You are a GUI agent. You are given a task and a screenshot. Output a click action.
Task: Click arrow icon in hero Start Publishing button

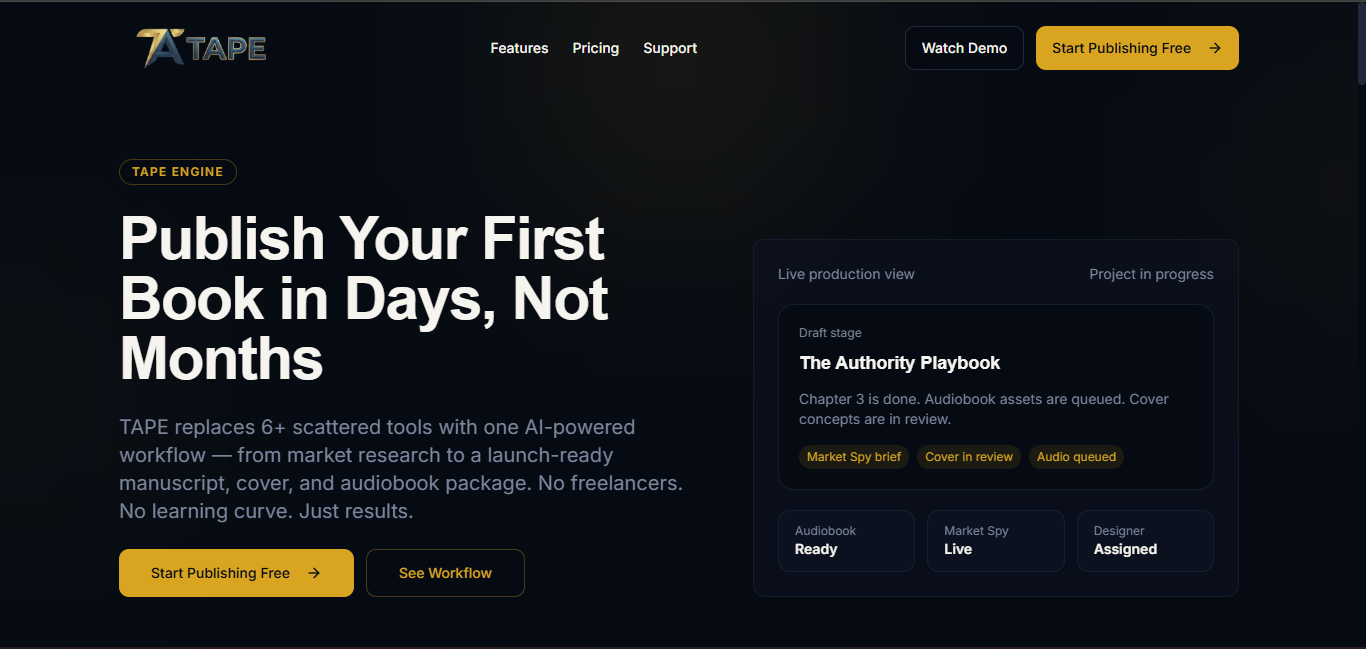(x=314, y=573)
